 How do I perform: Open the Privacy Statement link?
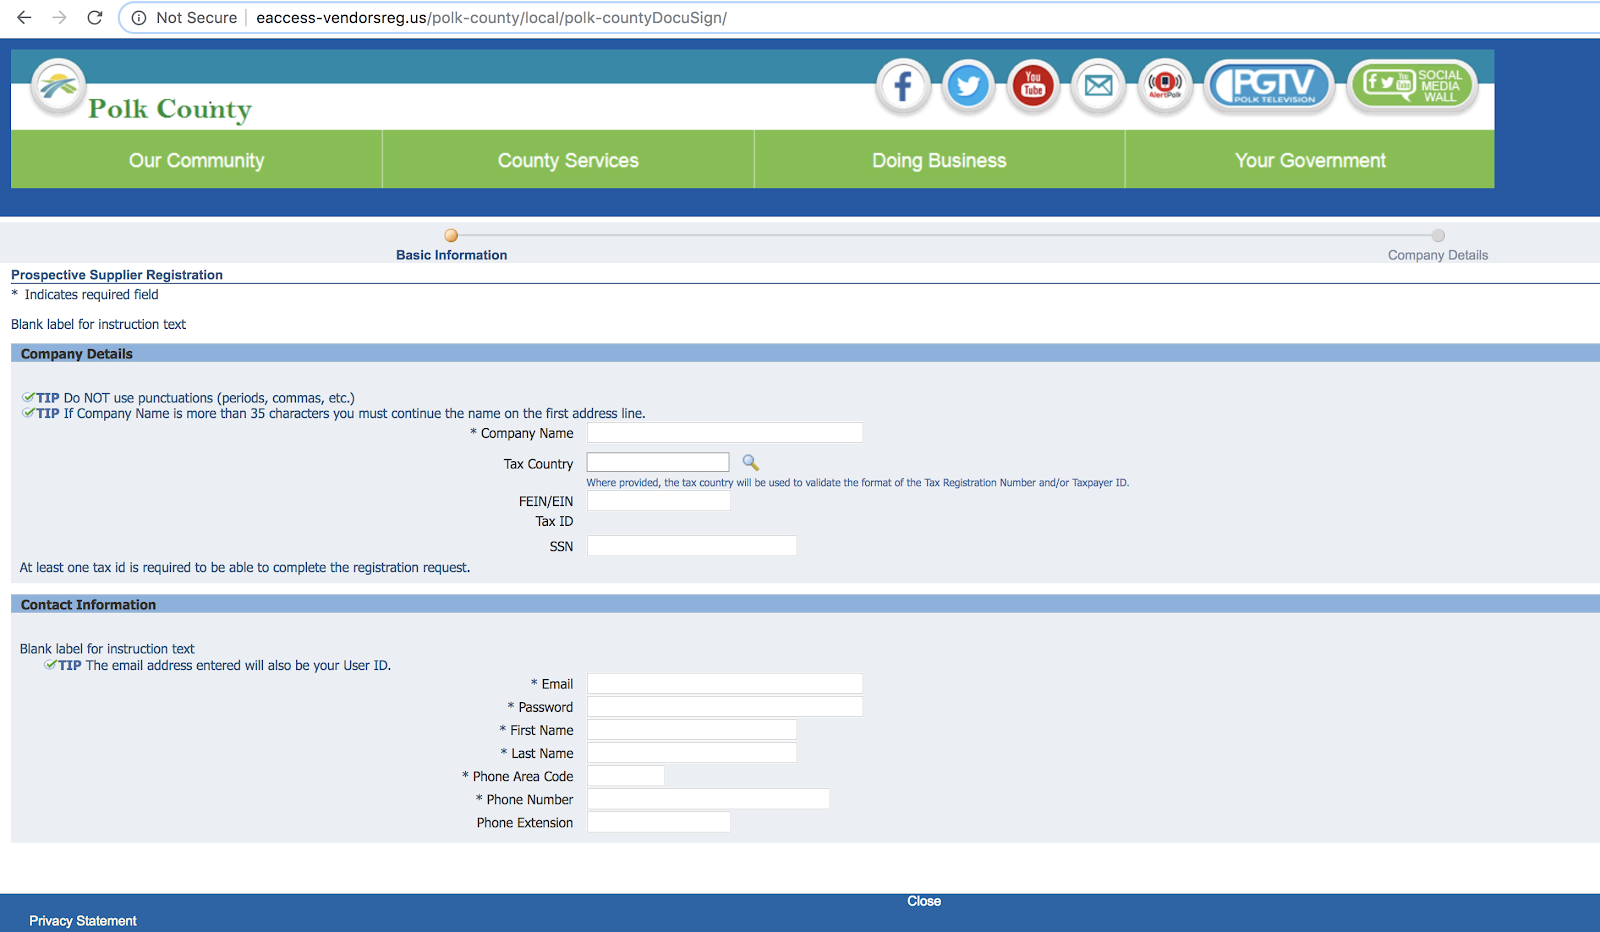tap(83, 921)
